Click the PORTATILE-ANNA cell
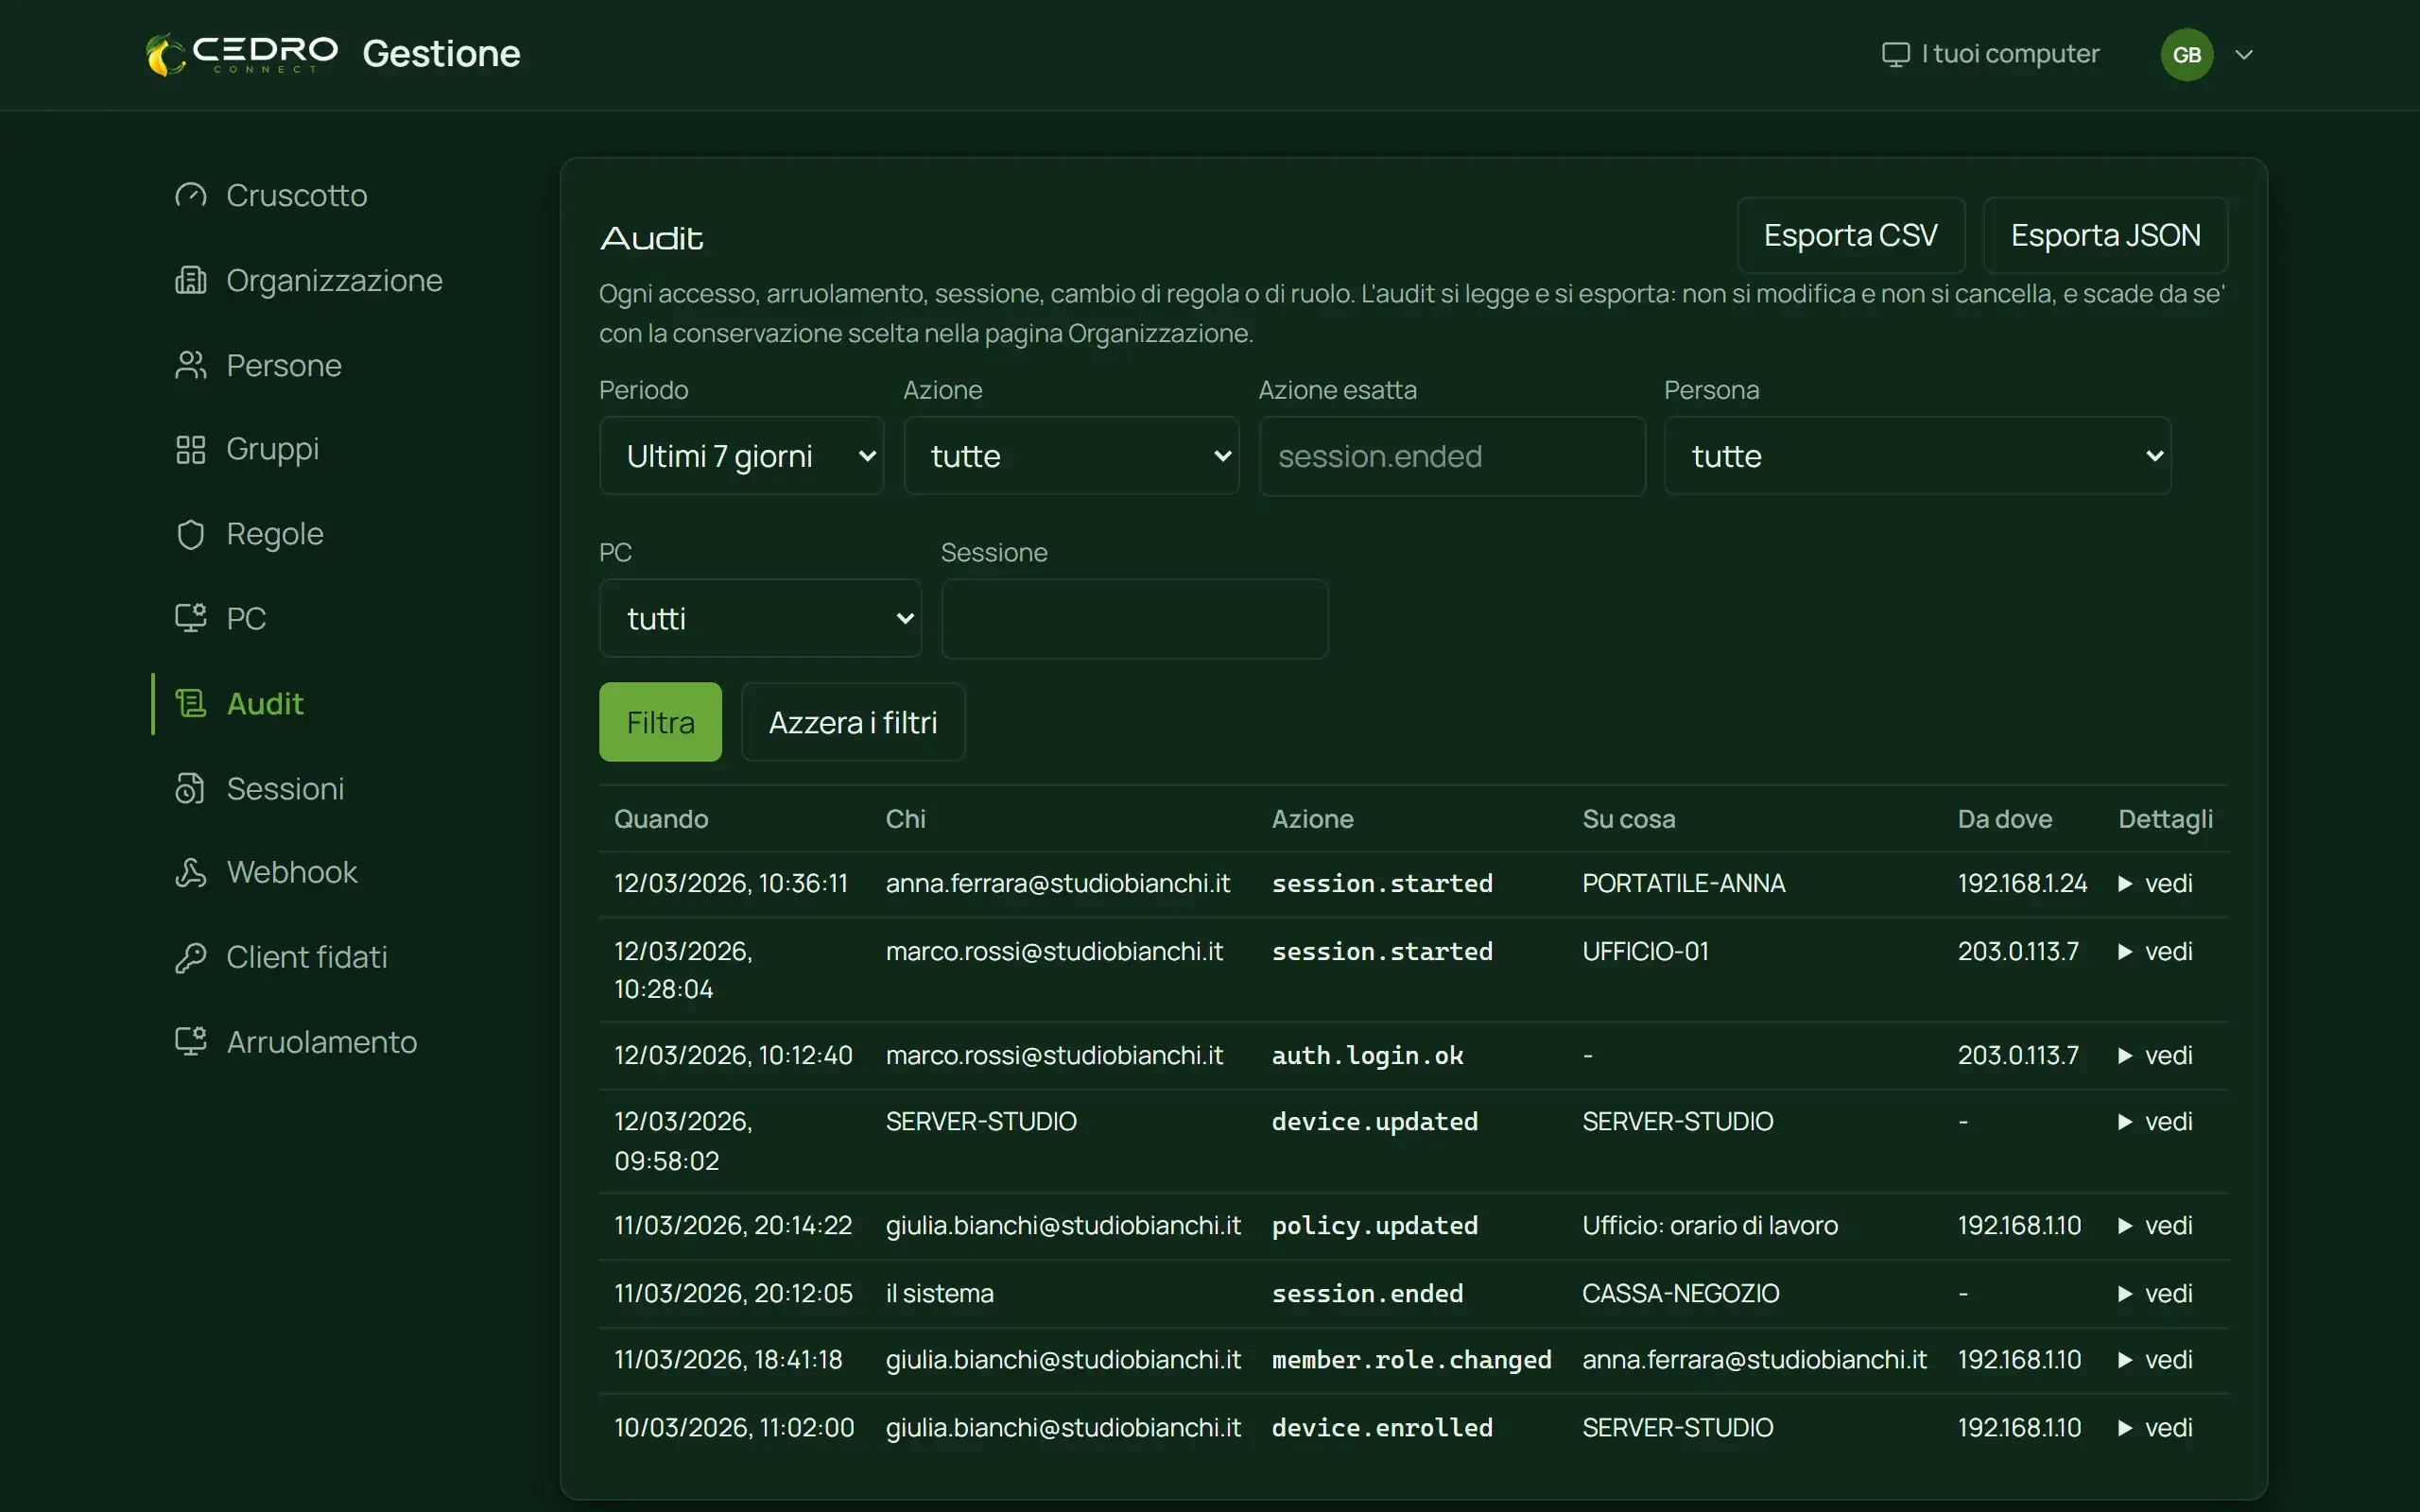Image resolution: width=2420 pixels, height=1512 pixels. coord(1683,883)
